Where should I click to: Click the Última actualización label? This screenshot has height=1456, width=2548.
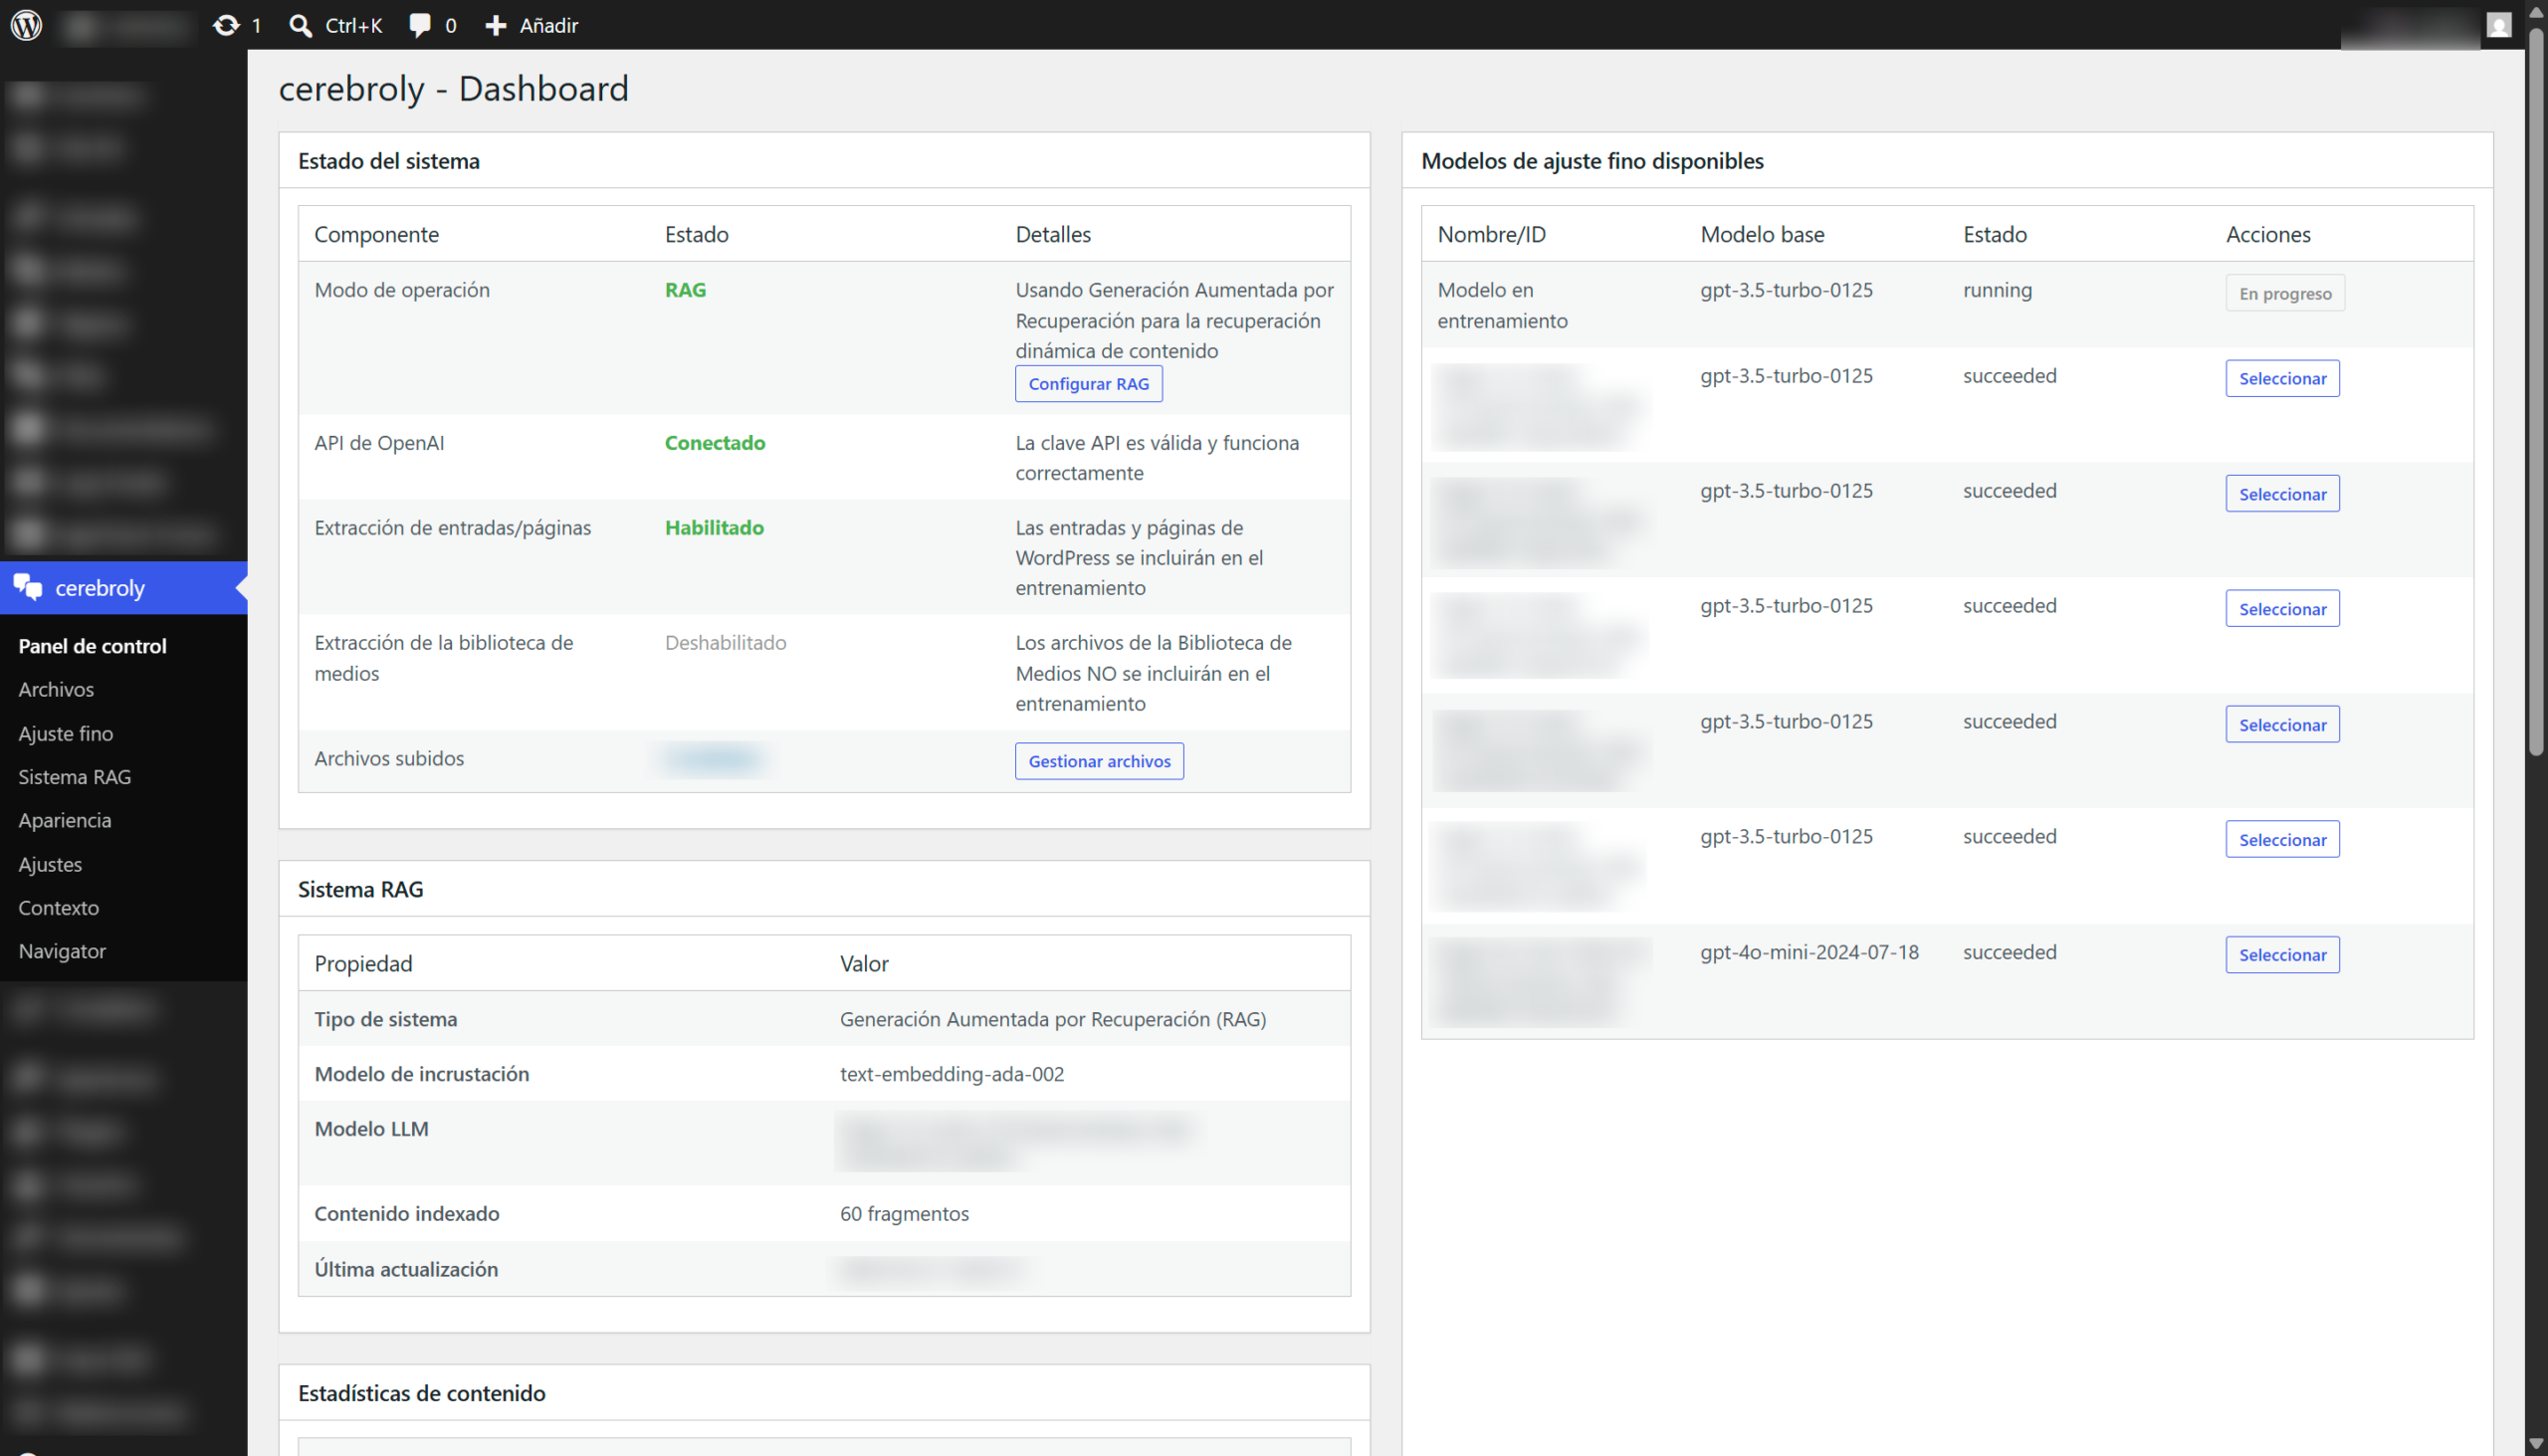[406, 1269]
